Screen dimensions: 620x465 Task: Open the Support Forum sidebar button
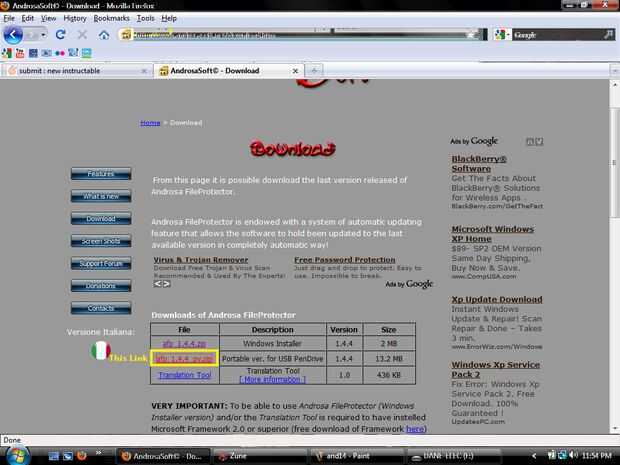coord(101,263)
